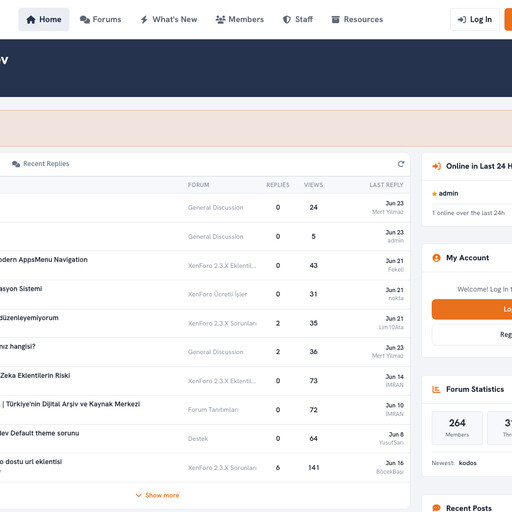Open XenForo 2.3.X Eklenti forum with 73 views
This screenshot has width=512, height=512.
(222, 381)
